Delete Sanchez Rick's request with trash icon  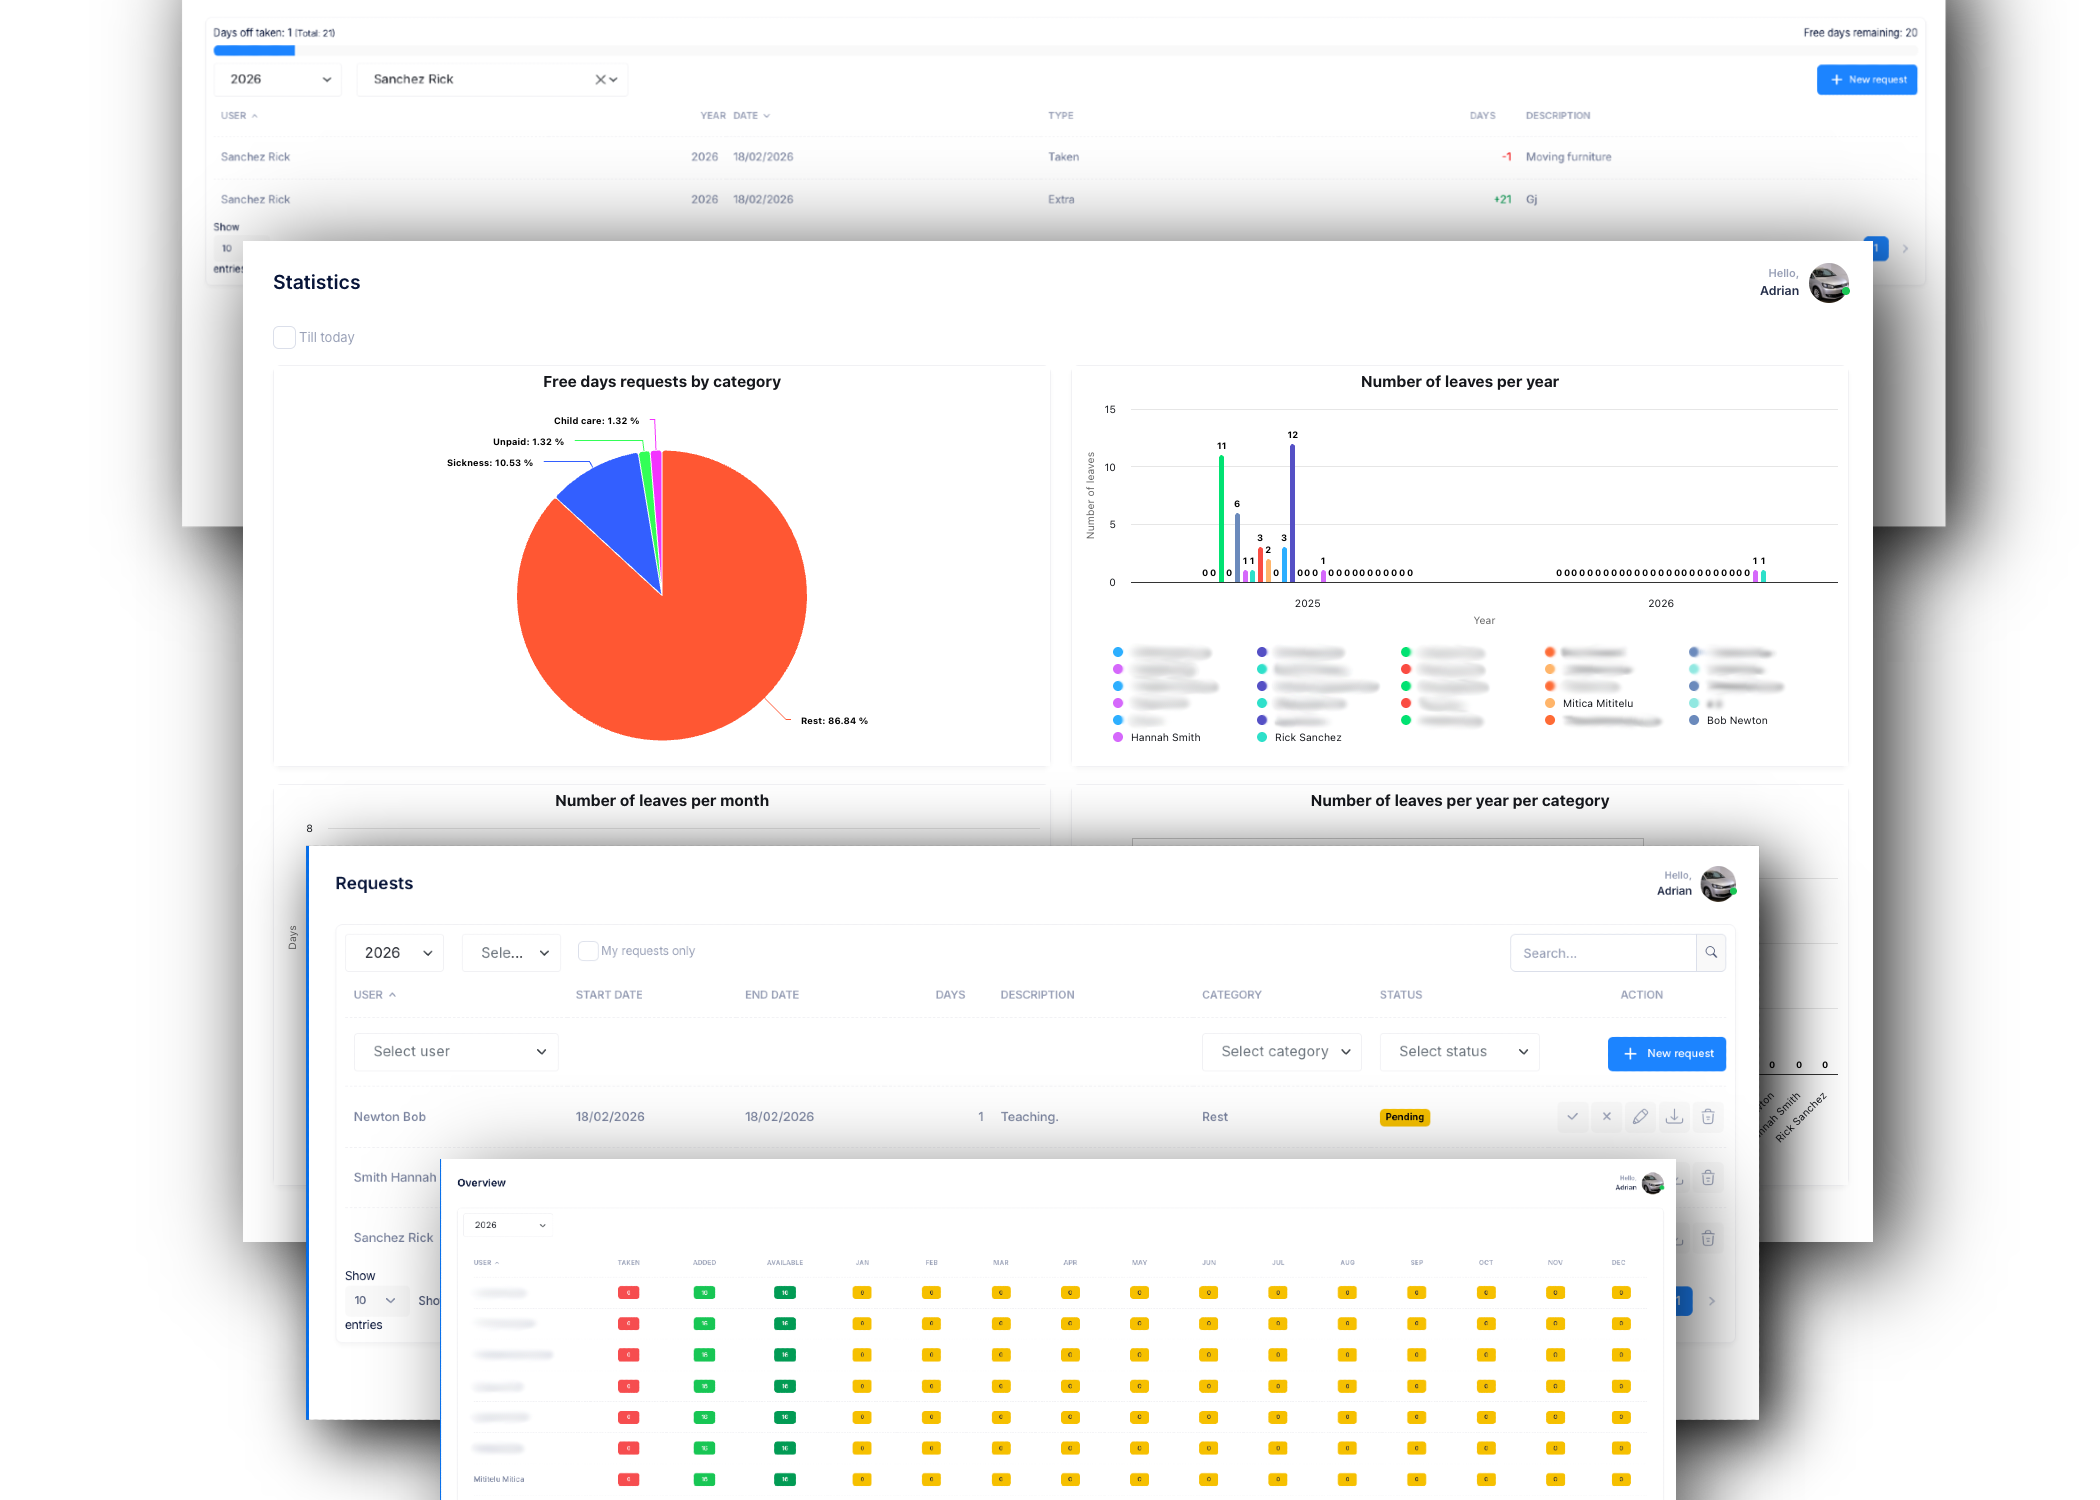click(1708, 1238)
